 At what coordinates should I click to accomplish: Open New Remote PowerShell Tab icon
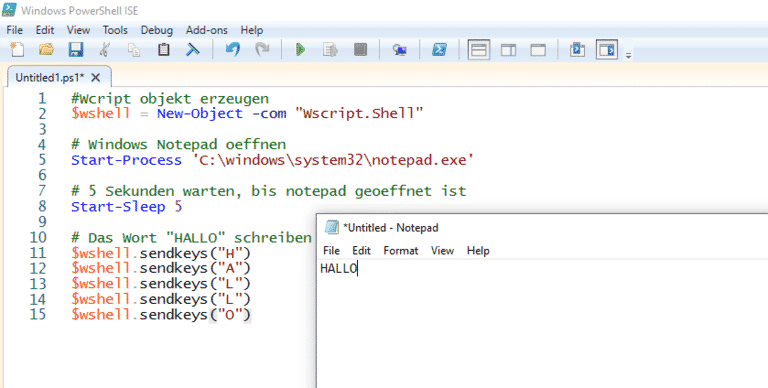400,49
